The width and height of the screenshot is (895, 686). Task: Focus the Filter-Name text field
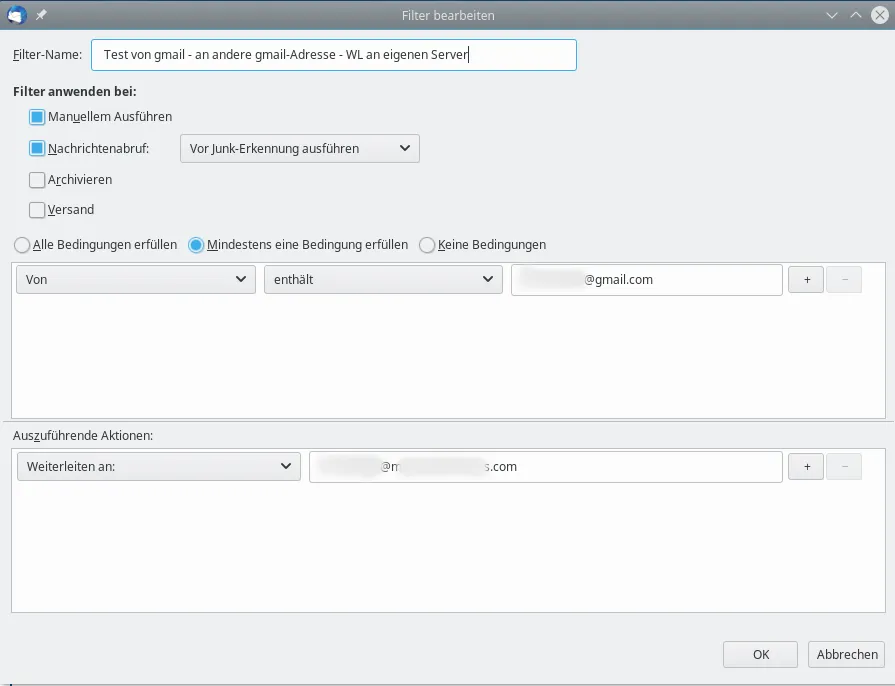(334, 55)
